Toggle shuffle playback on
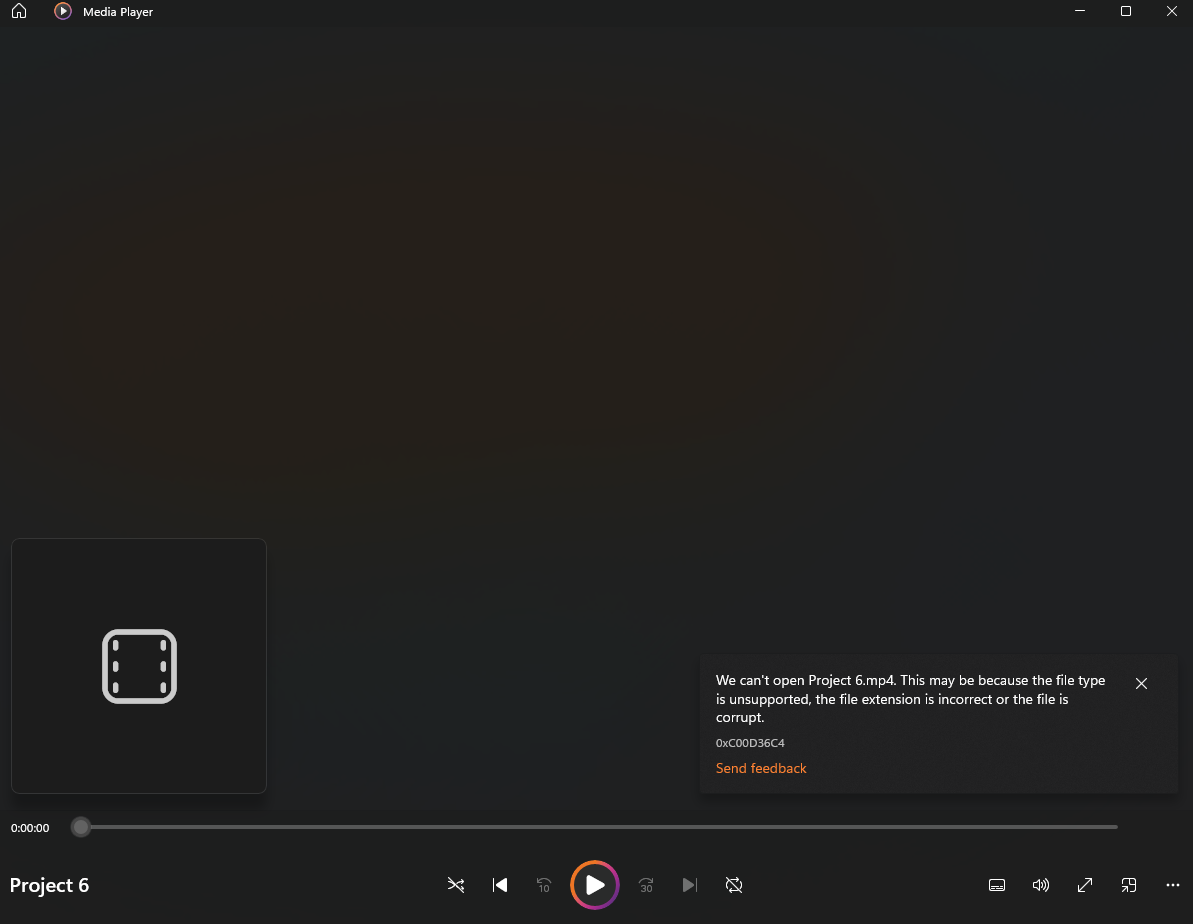Image resolution: width=1193 pixels, height=924 pixels. click(x=455, y=885)
